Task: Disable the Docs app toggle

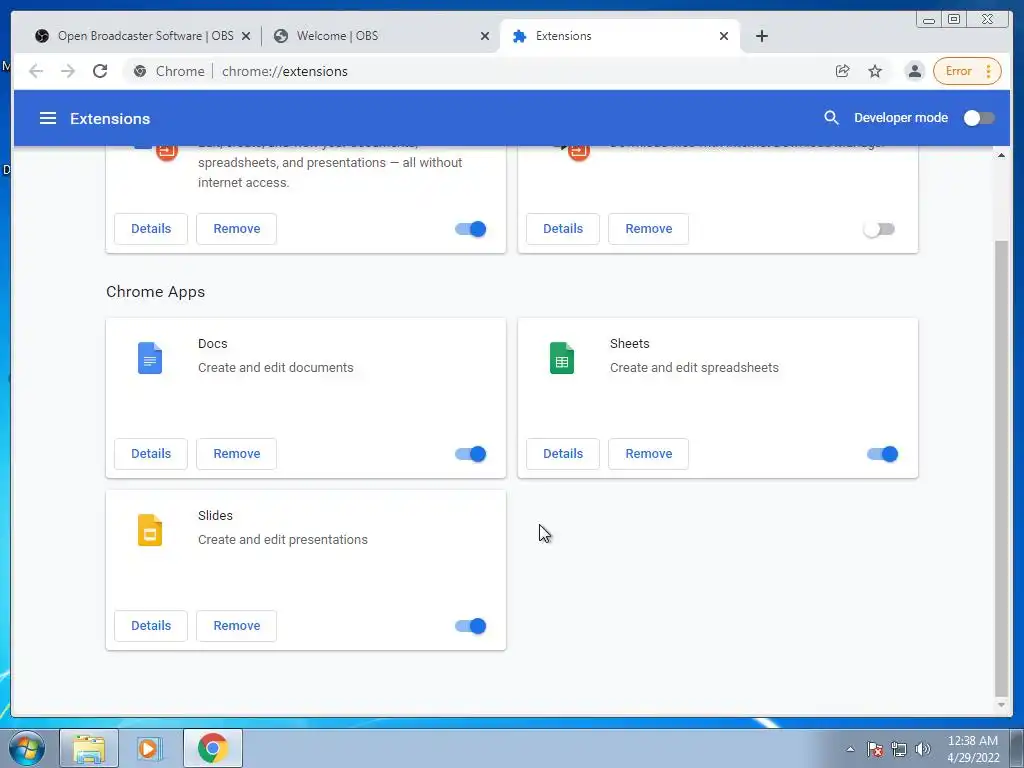Action: (x=470, y=454)
